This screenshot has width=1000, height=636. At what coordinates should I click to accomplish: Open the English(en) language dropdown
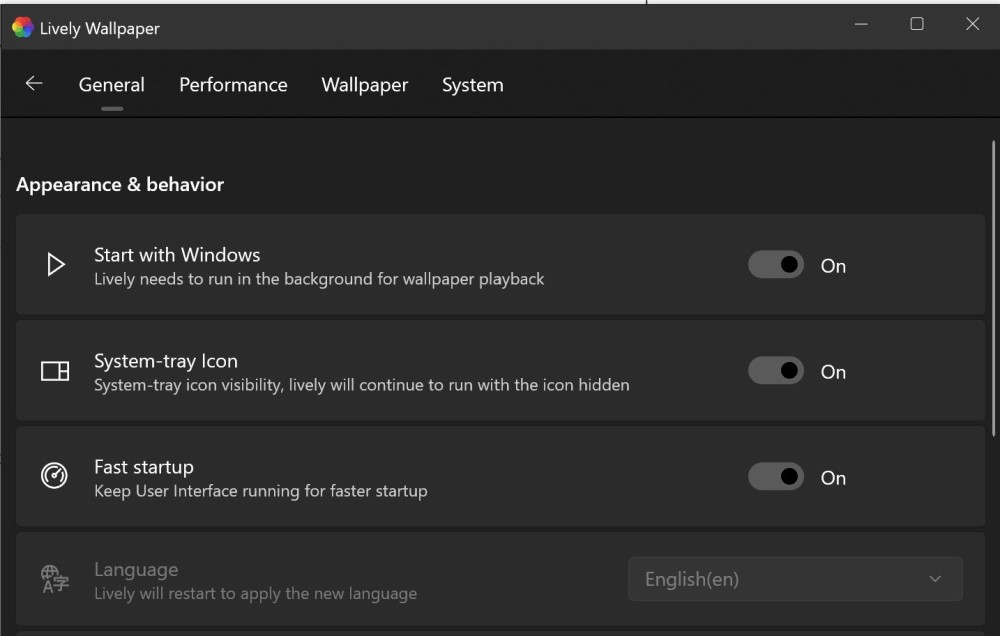[795, 579]
